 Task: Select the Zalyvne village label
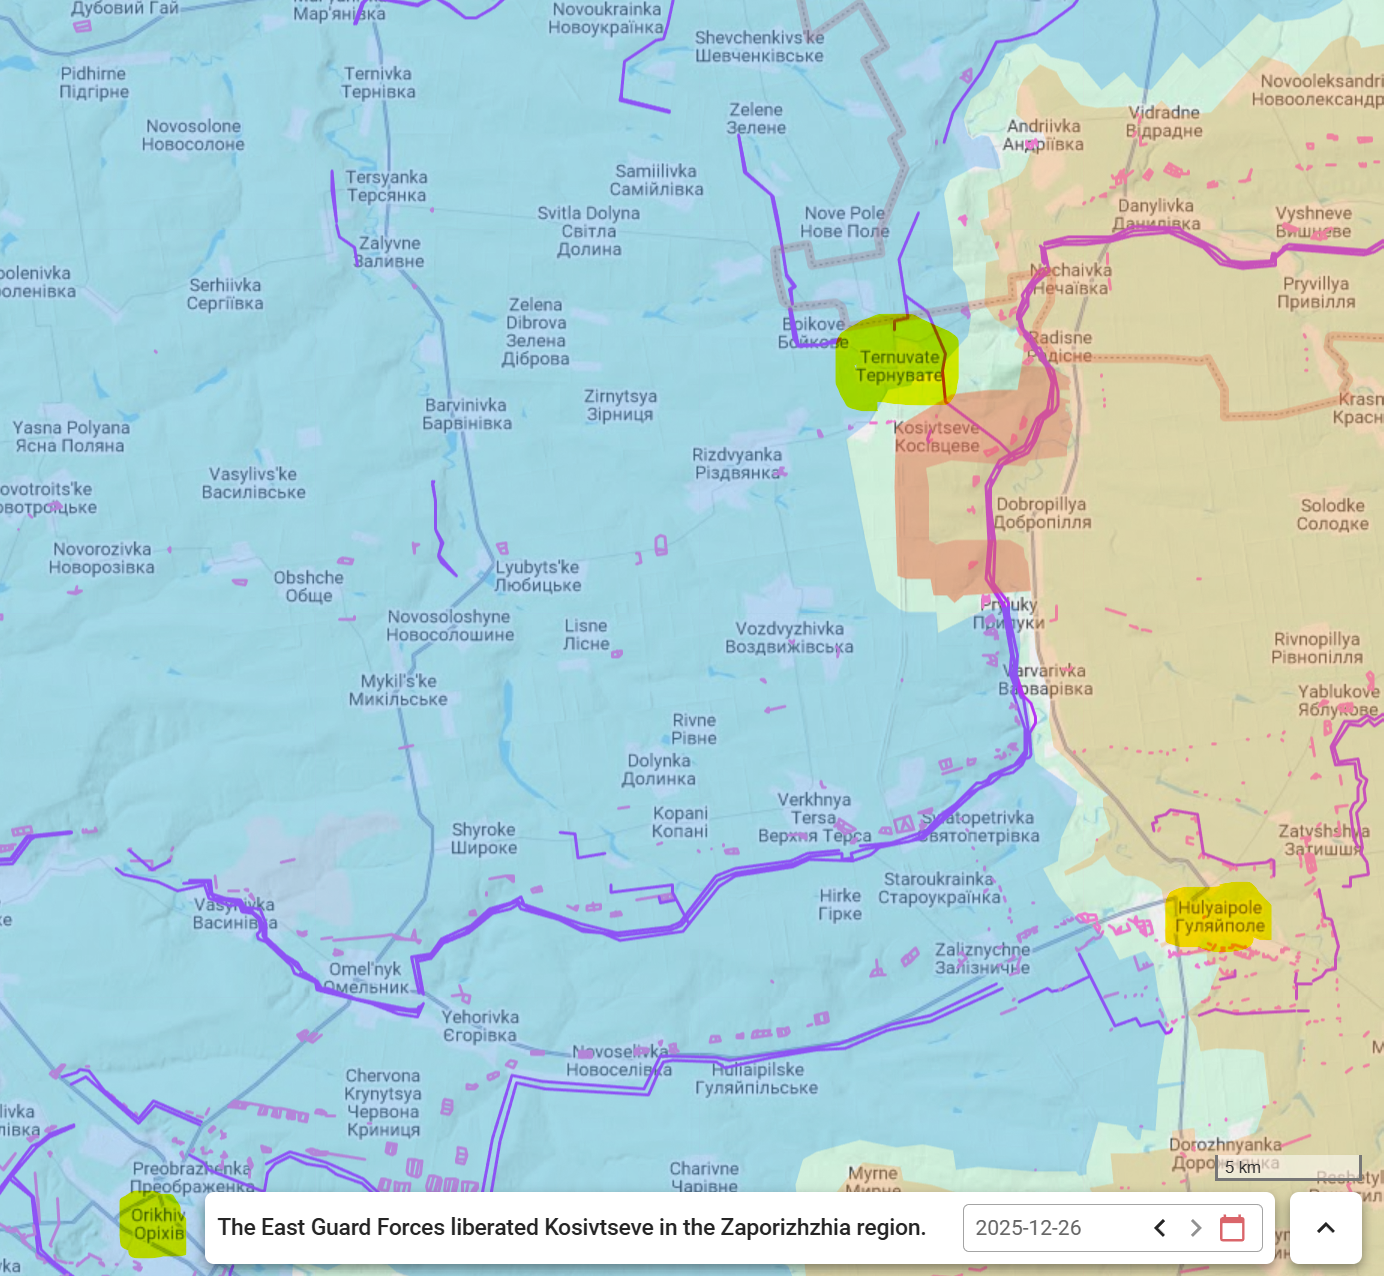point(390,252)
